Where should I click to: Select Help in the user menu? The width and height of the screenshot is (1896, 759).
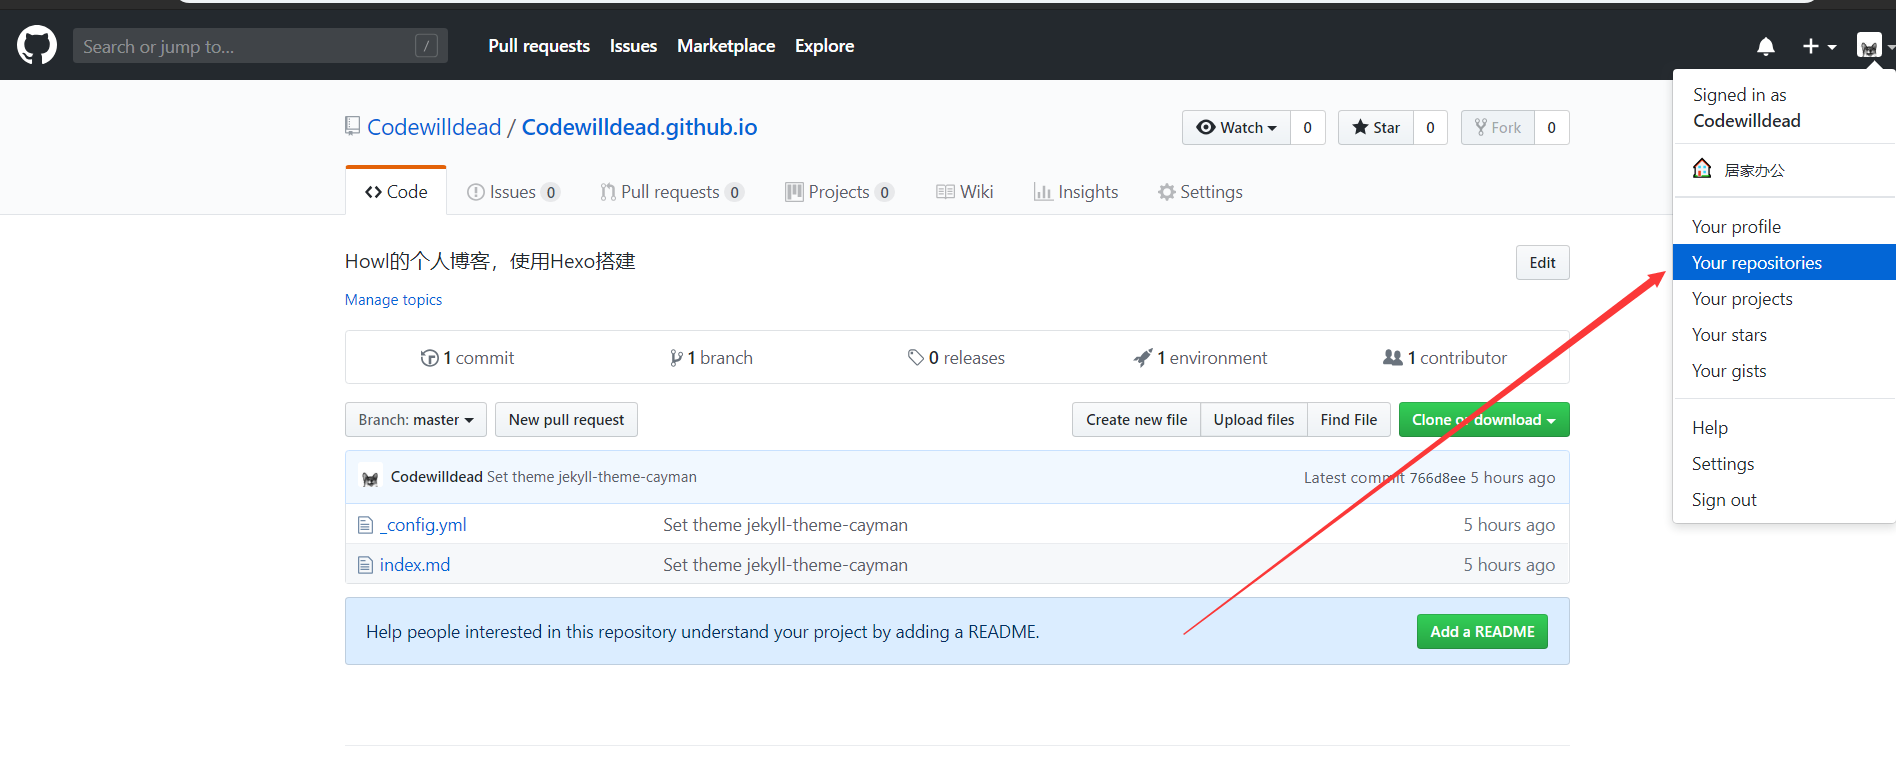point(1784,428)
